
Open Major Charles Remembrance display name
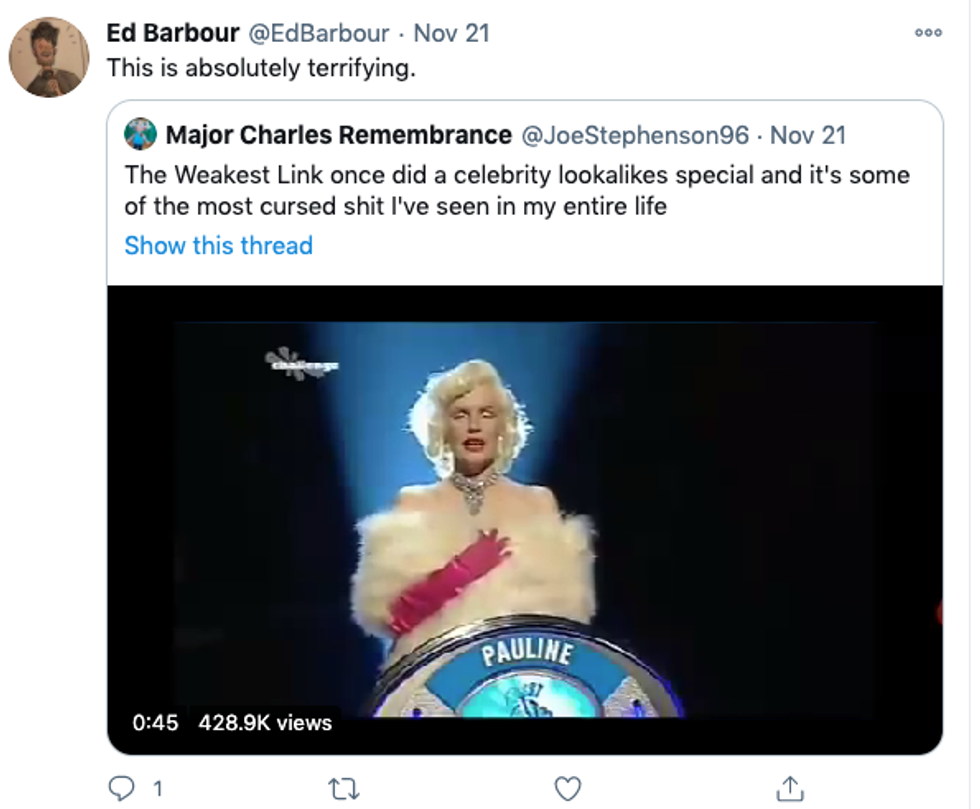338,134
